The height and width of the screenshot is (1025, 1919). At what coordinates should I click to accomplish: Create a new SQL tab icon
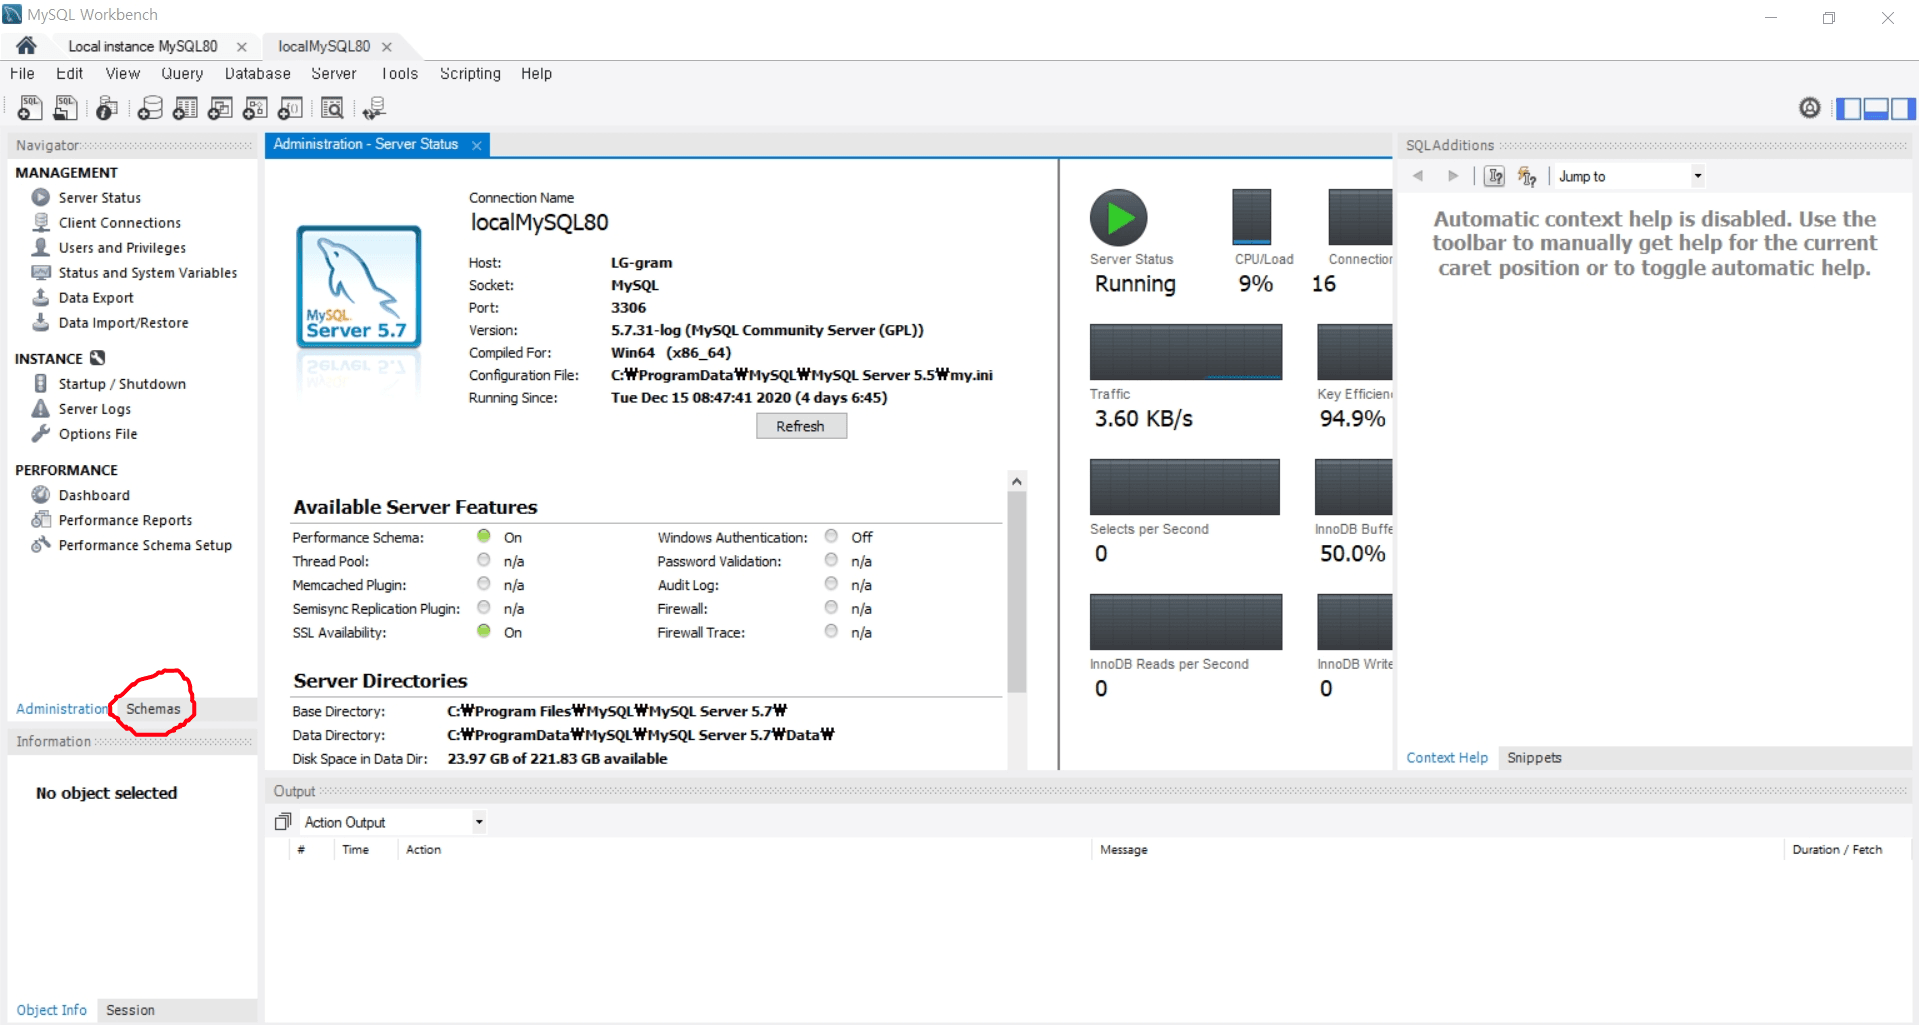[30, 108]
